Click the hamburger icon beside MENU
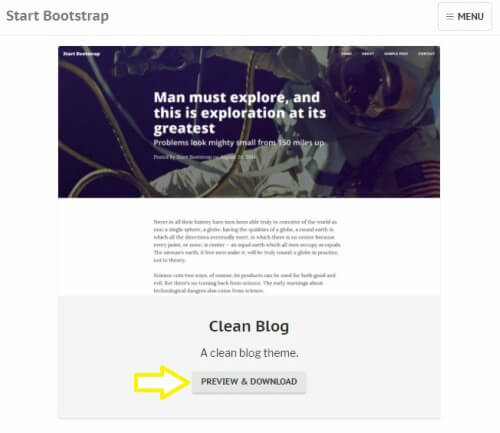 (x=450, y=16)
